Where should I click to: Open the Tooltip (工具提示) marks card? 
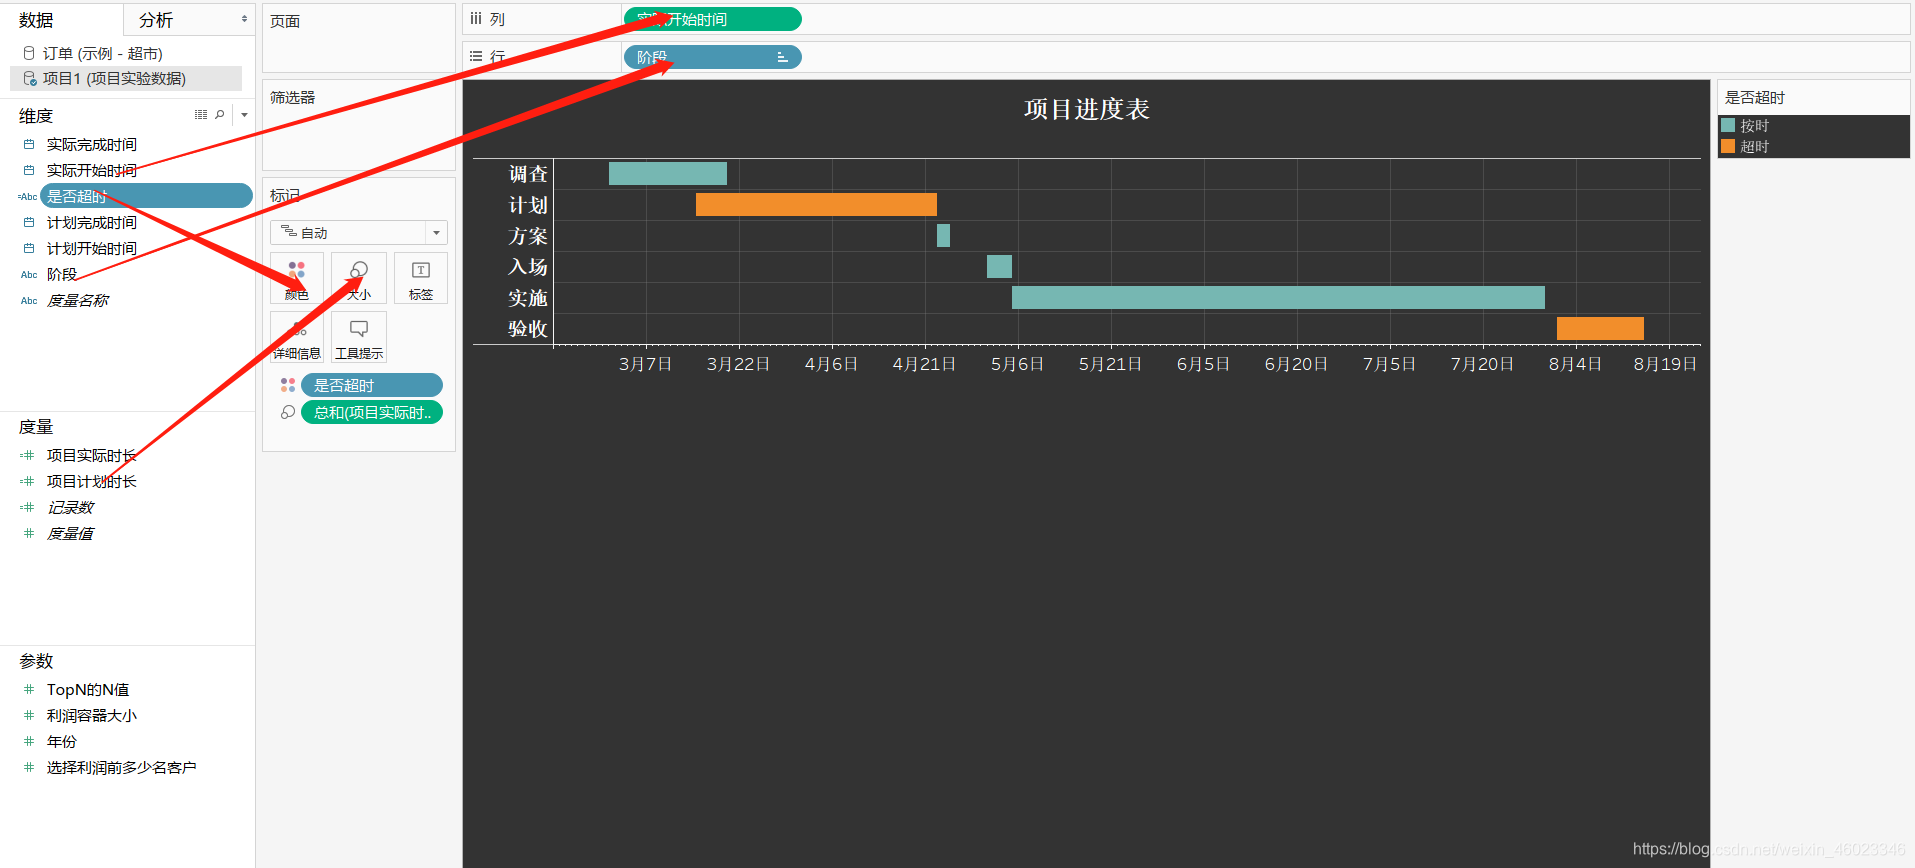pos(359,337)
